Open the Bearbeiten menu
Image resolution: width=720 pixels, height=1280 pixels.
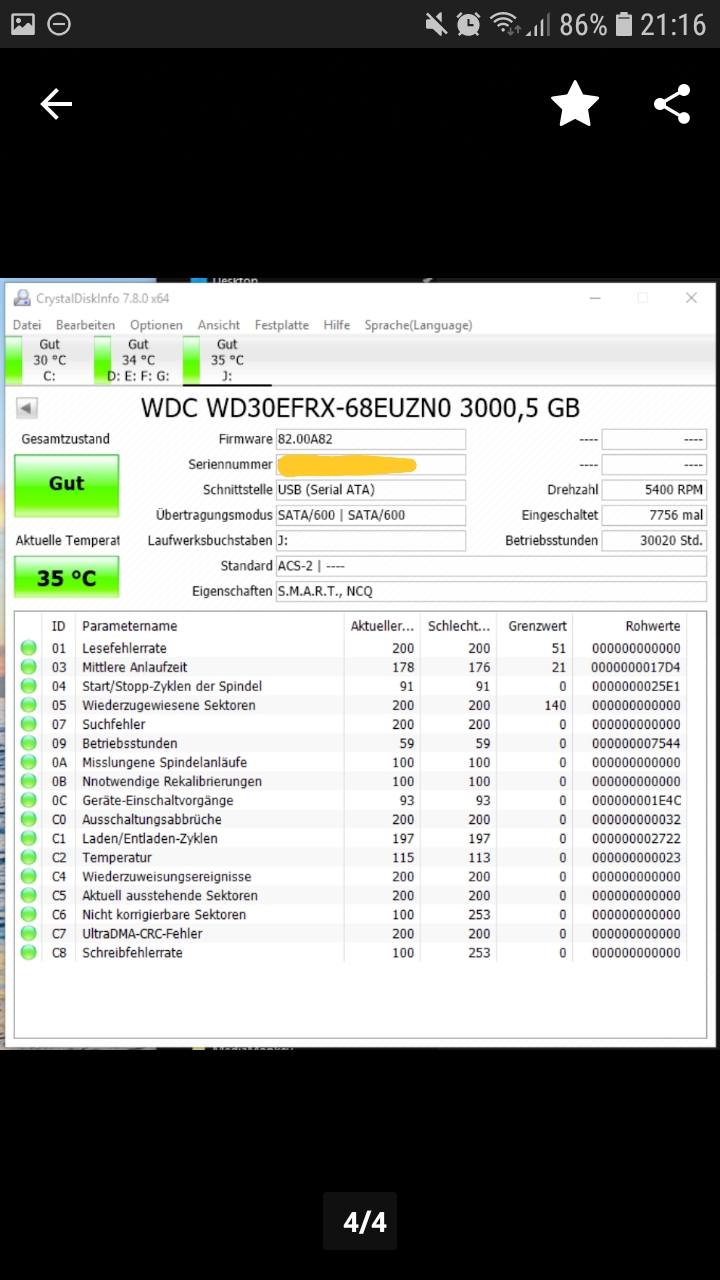85,325
